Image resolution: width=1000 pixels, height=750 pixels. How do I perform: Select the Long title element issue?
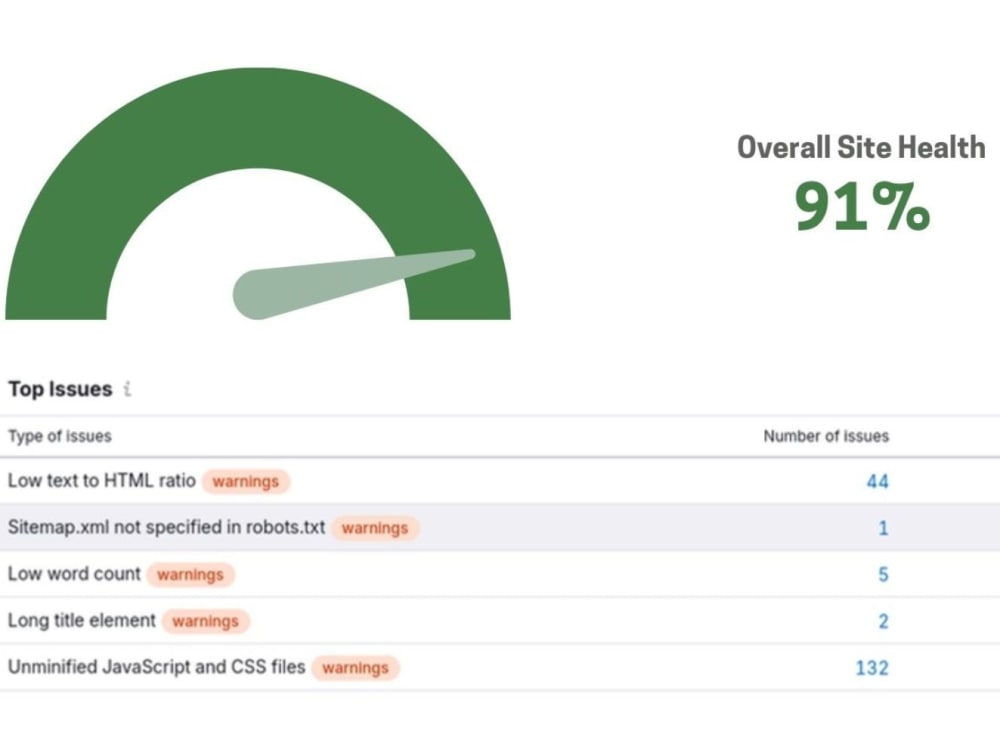82,621
